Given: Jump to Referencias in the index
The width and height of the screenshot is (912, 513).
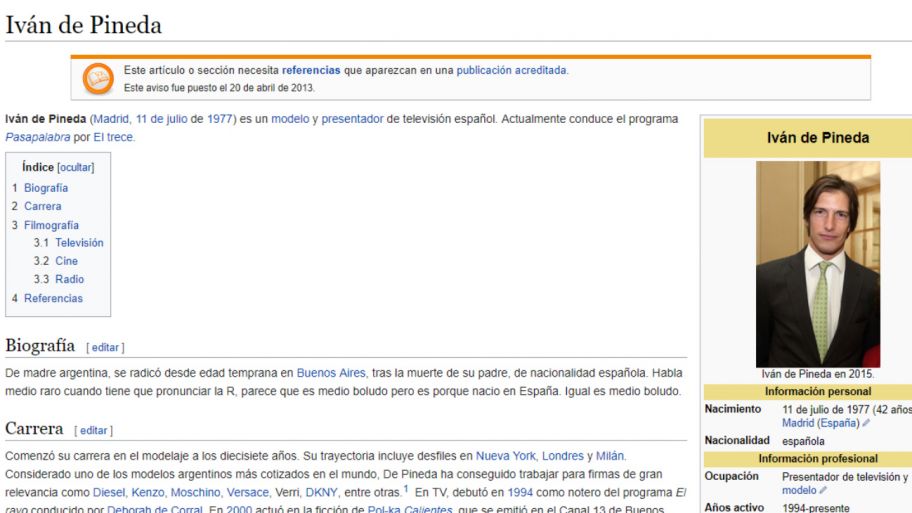Looking at the screenshot, I should point(53,298).
